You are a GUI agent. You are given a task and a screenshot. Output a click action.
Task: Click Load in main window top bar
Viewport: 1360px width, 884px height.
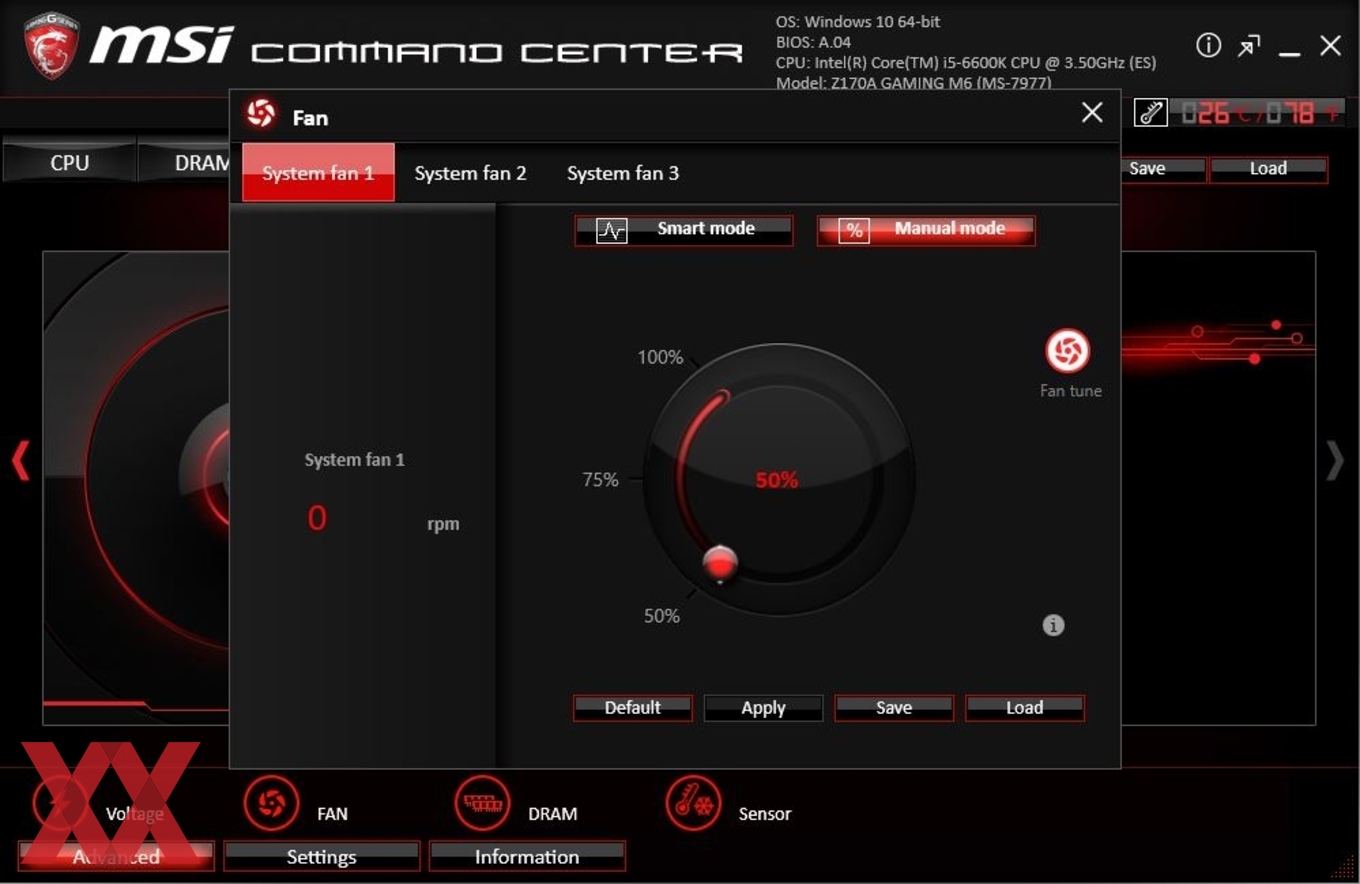(1267, 169)
